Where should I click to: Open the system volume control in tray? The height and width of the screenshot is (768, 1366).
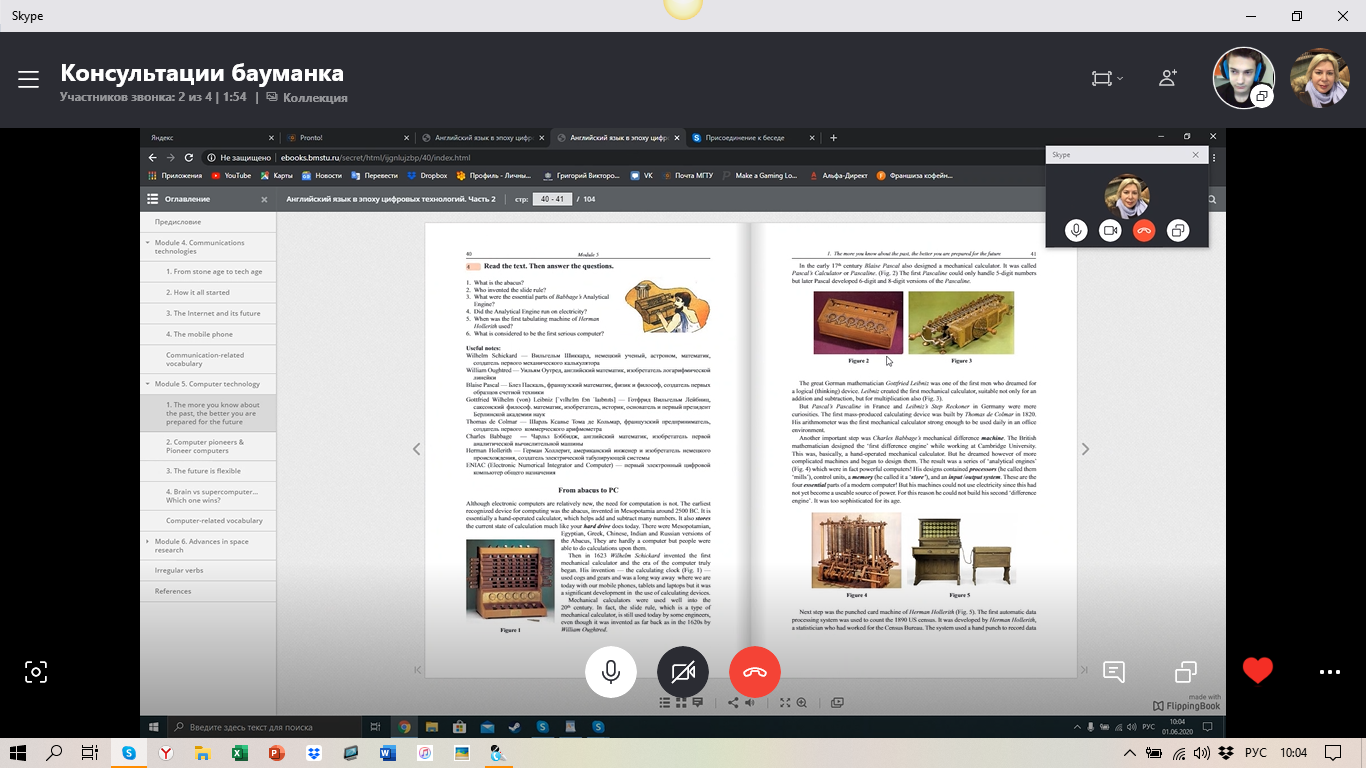pos(1202,753)
